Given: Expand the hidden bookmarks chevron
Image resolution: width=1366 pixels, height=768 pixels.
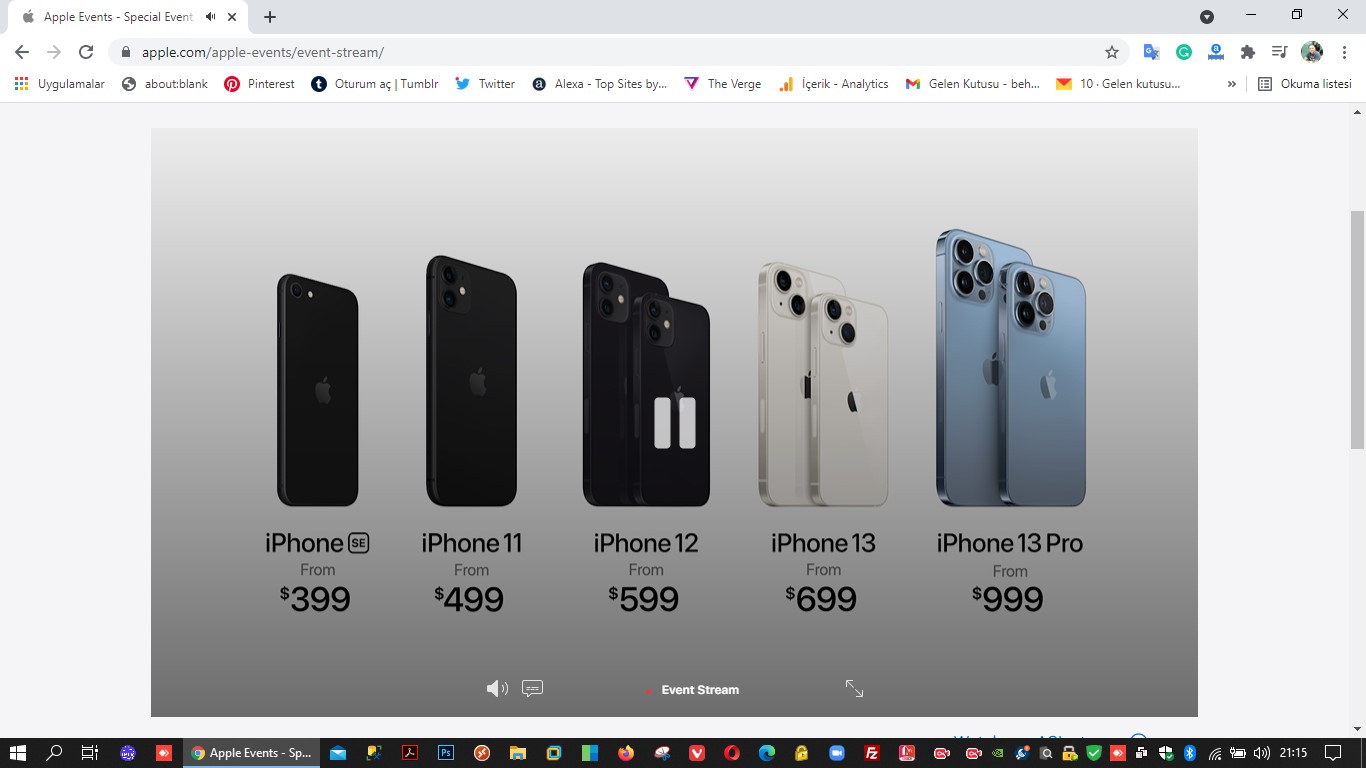Looking at the screenshot, I should (x=1232, y=84).
